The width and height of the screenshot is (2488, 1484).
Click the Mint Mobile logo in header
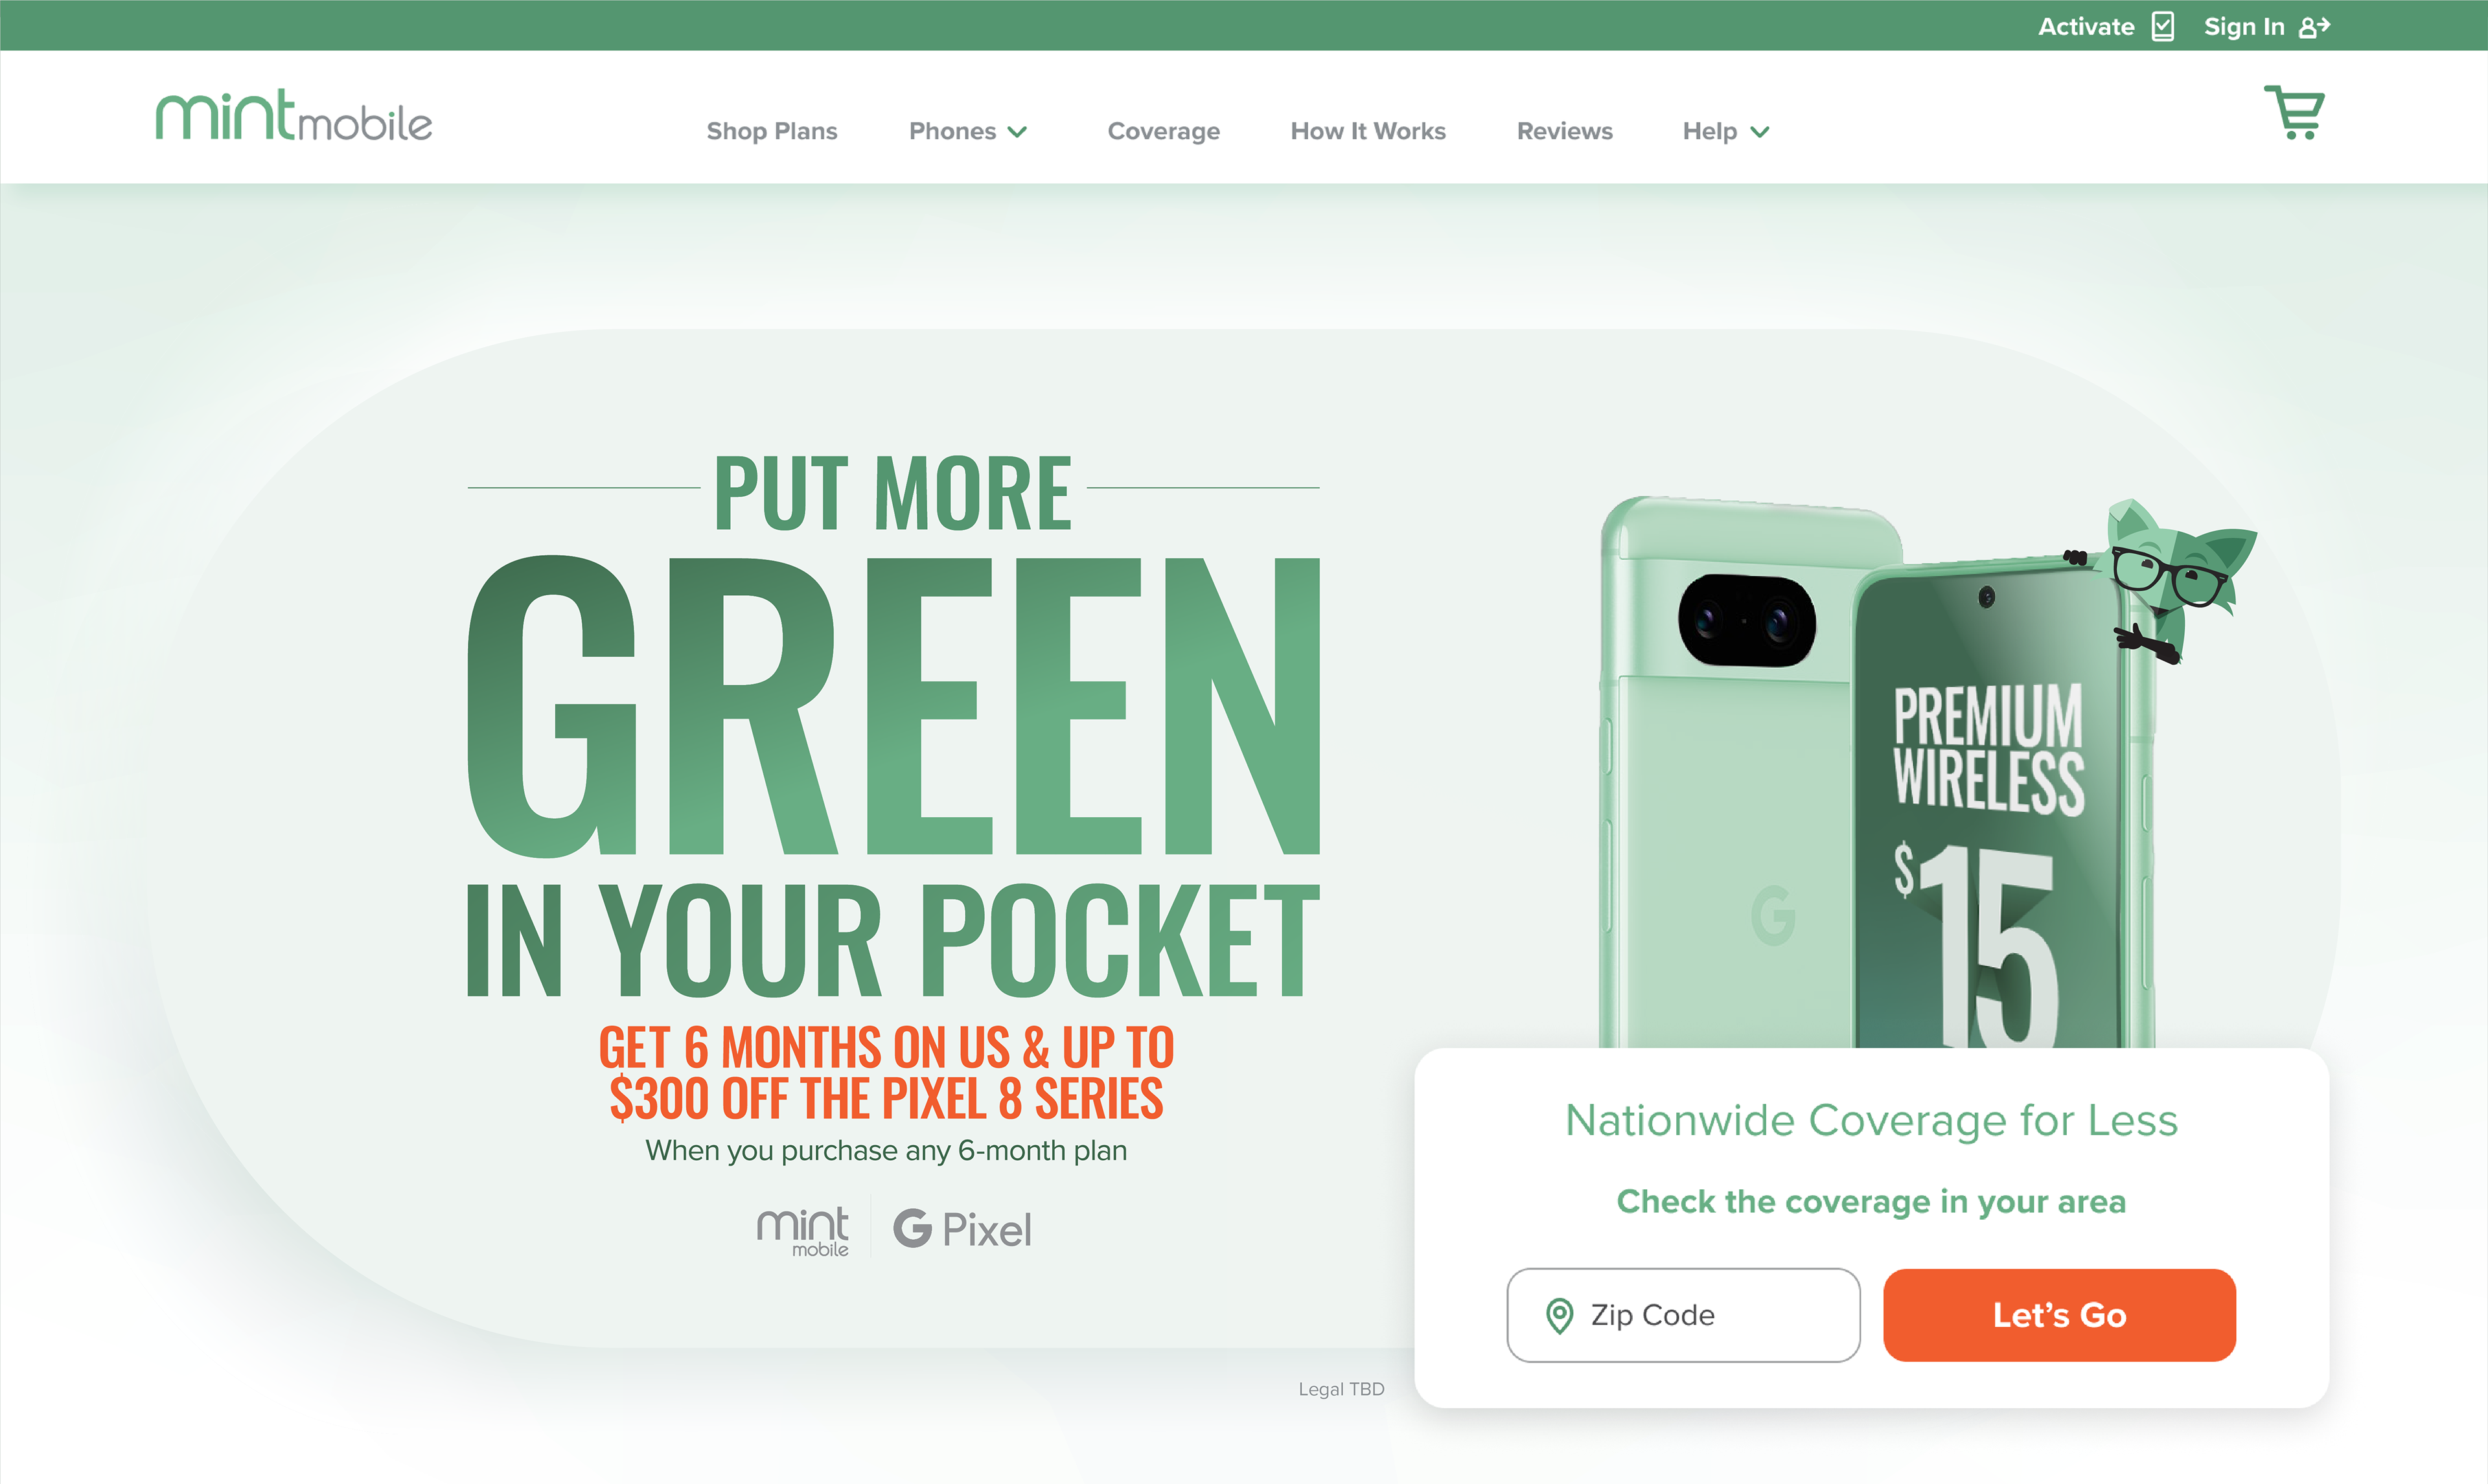[294, 116]
